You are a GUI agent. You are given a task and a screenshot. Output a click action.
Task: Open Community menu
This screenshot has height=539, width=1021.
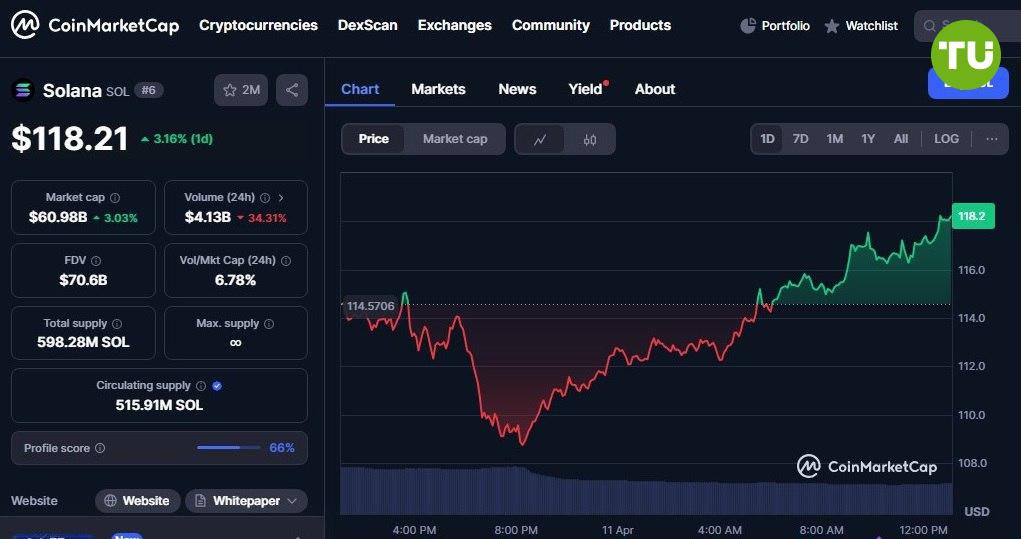tap(551, 25)
